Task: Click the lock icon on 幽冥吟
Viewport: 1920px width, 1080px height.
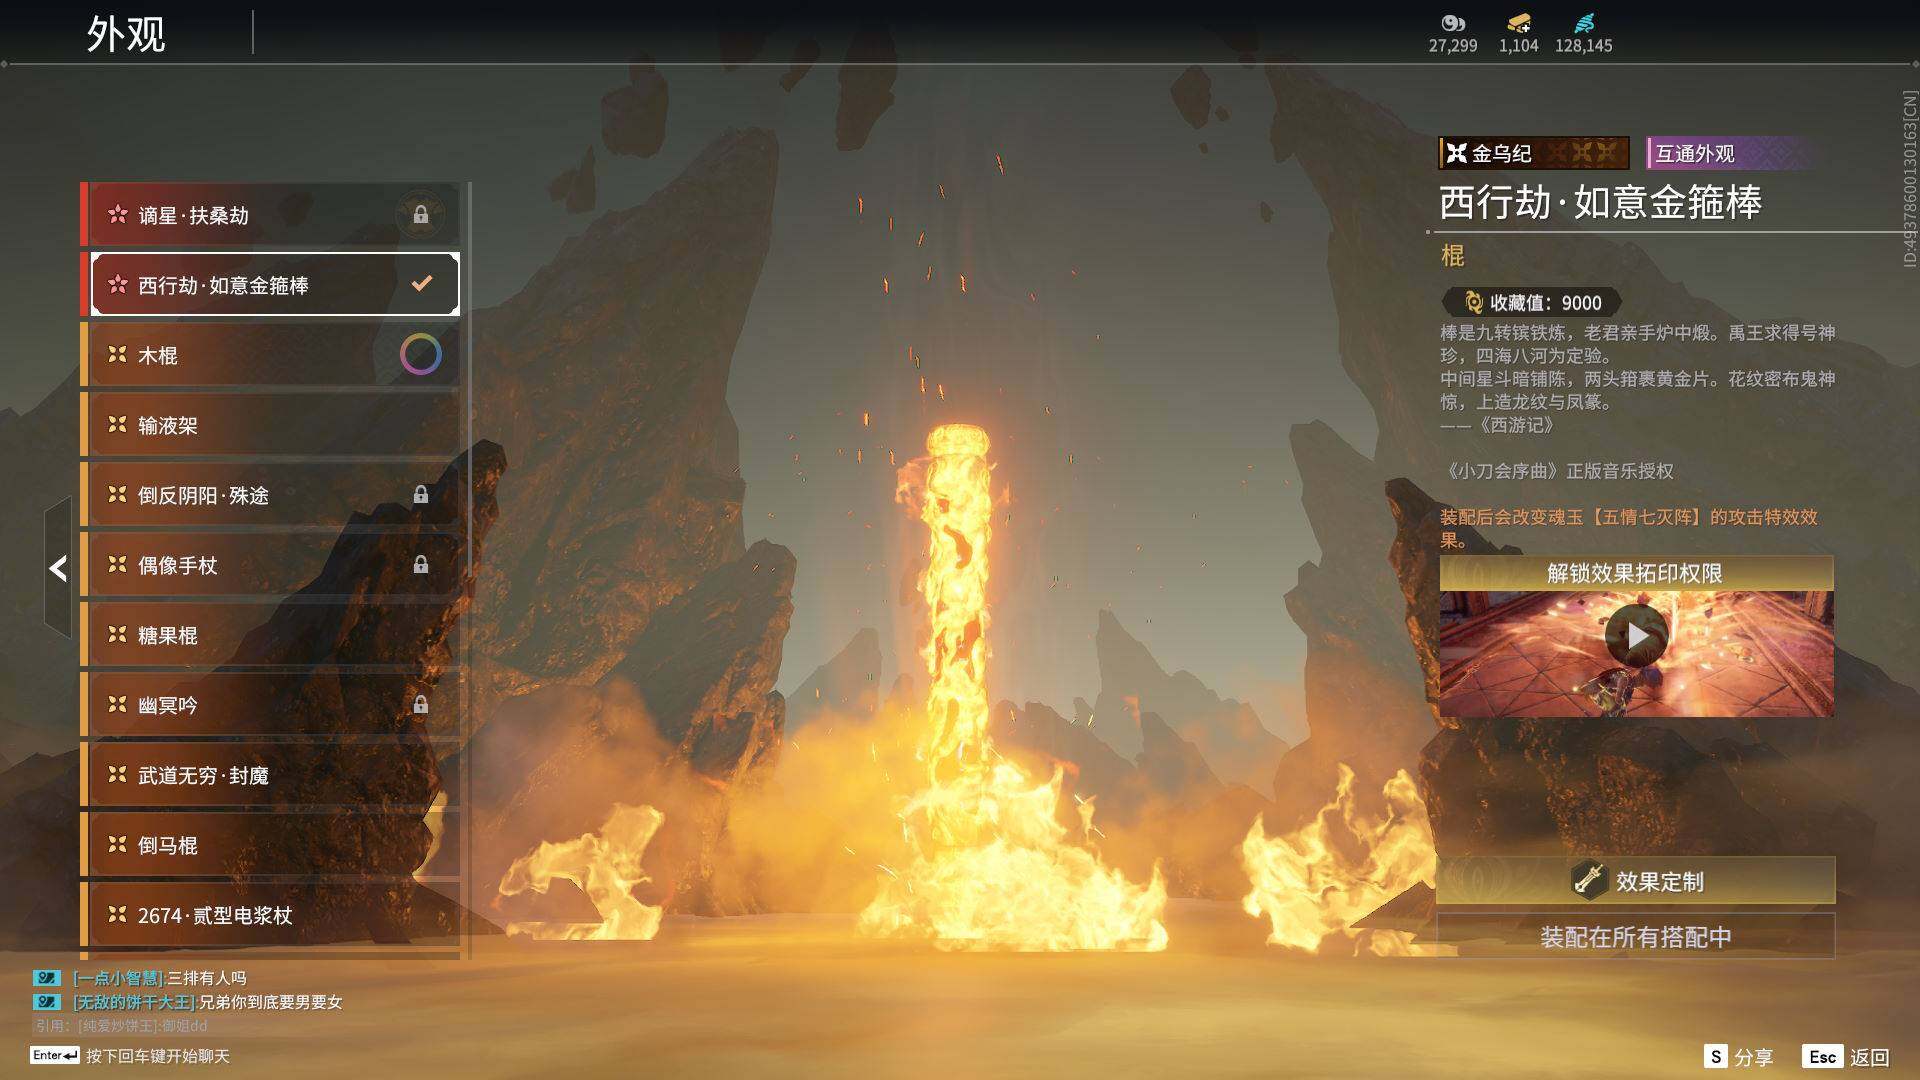Action: point(421,705)
